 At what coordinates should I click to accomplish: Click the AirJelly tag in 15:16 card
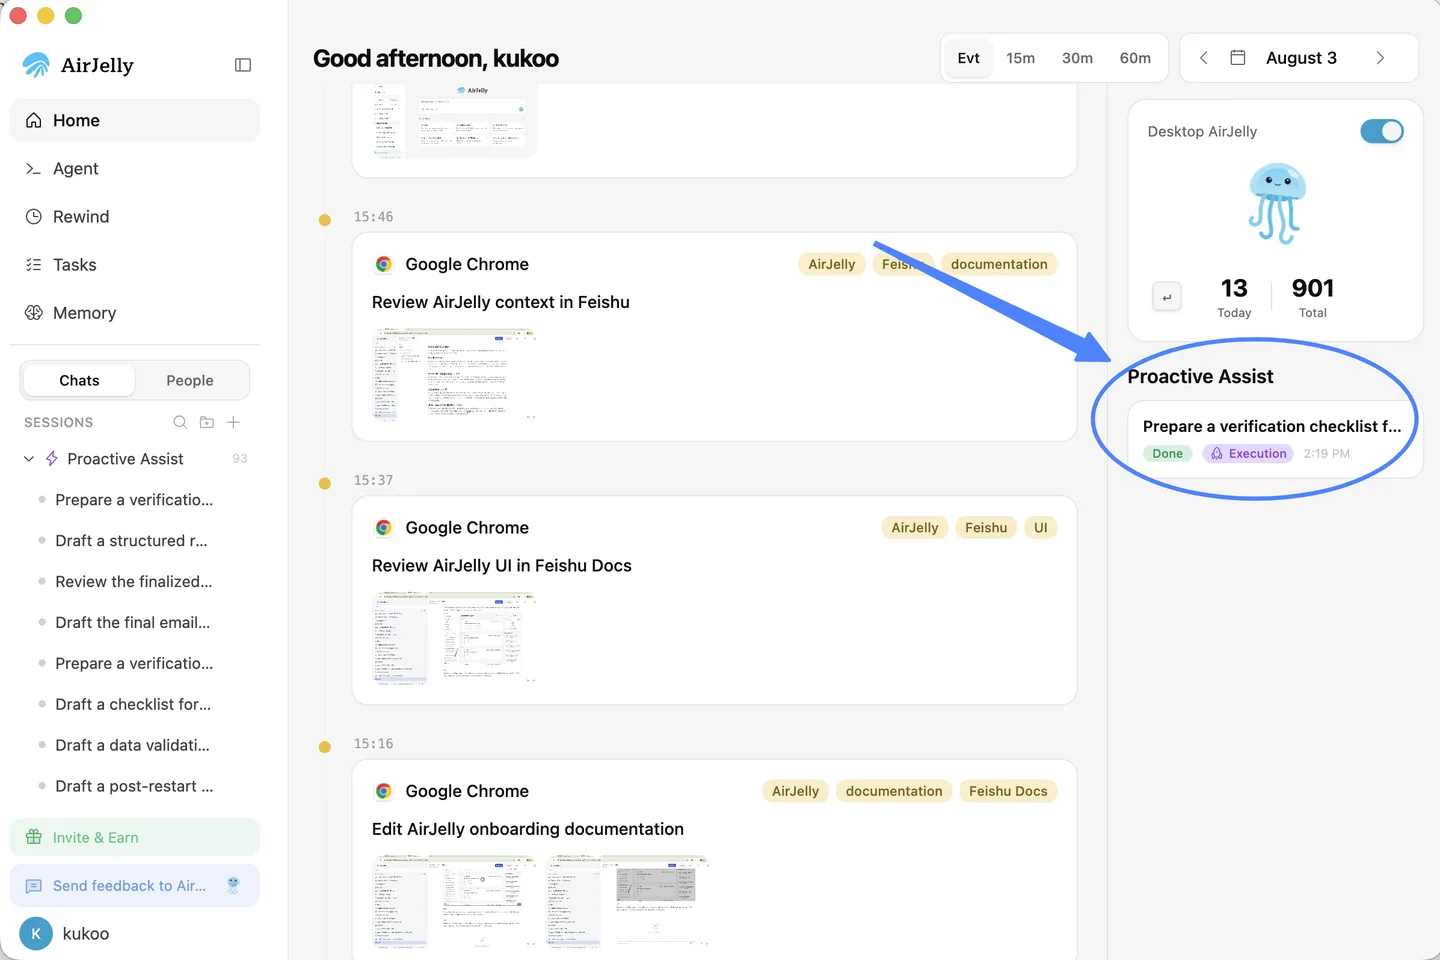[796, 791]
